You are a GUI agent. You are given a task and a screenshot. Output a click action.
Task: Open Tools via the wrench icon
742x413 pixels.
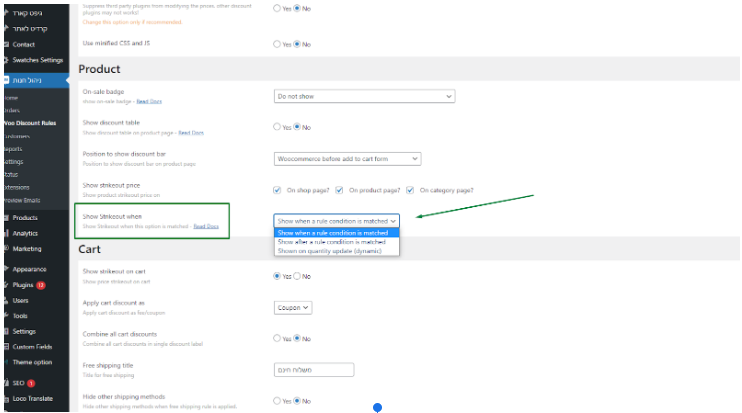pos(6,315)
